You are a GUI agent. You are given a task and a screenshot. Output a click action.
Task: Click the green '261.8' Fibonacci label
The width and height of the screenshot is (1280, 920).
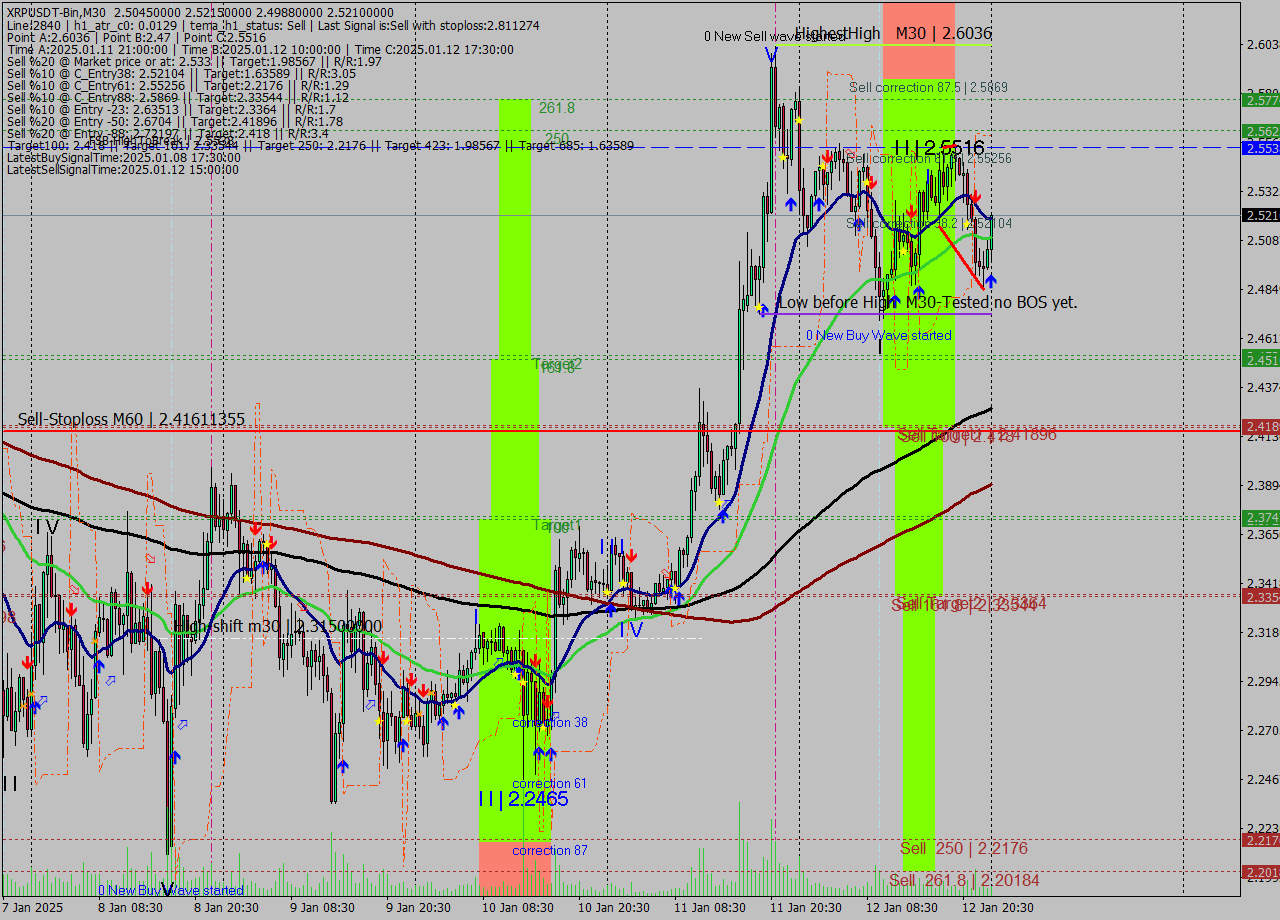click(557, 108)
